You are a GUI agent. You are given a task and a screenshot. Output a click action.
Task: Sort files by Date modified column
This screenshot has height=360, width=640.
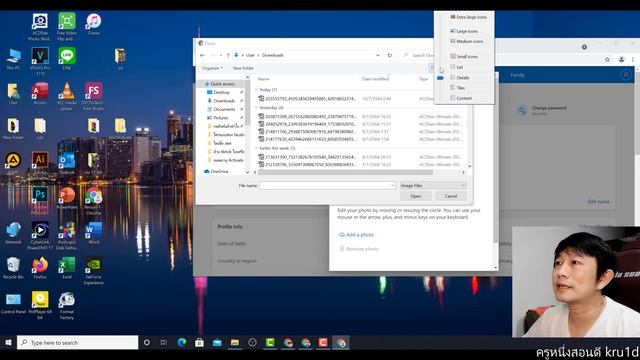tap(375, 79)
